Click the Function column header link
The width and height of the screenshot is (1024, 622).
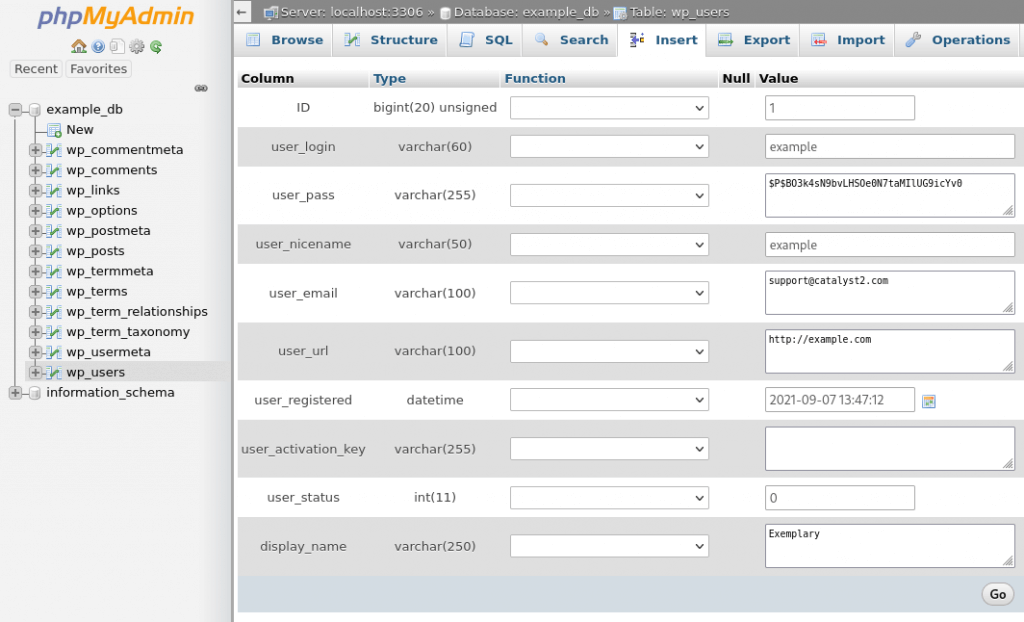click(x=535, y=78)
